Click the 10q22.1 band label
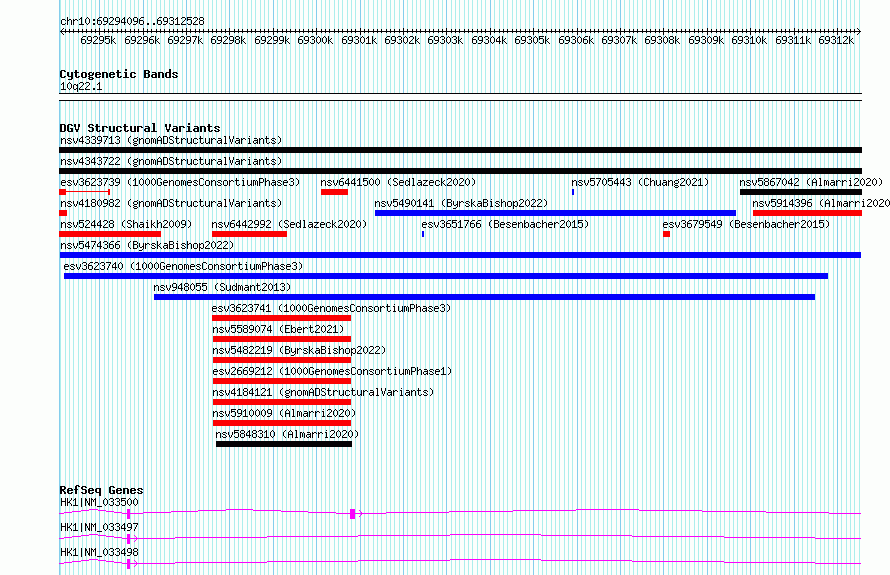This screenshot has height=575, width=890. [x=81, y=87]
